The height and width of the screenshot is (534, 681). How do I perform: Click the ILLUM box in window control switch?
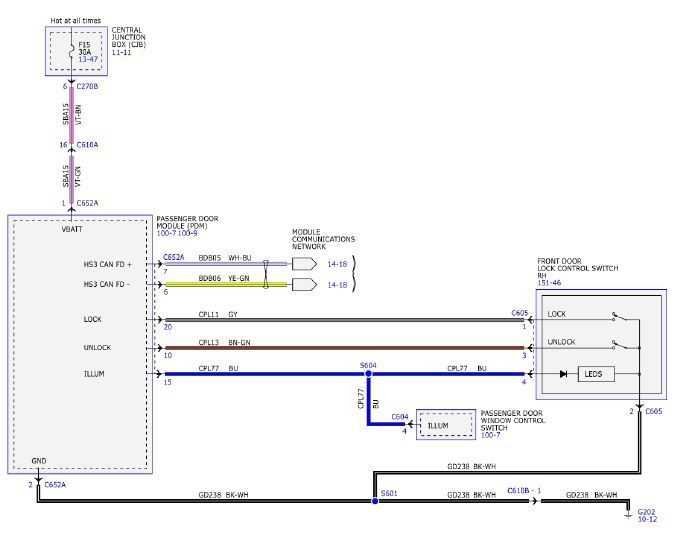446,425
